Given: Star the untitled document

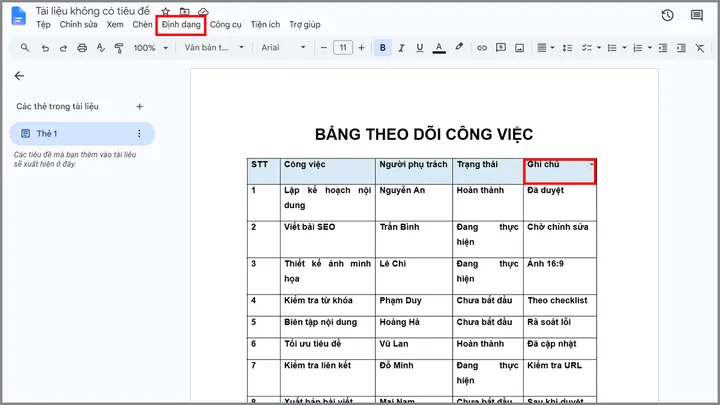Looking at the screenshot, I should 165,11.
